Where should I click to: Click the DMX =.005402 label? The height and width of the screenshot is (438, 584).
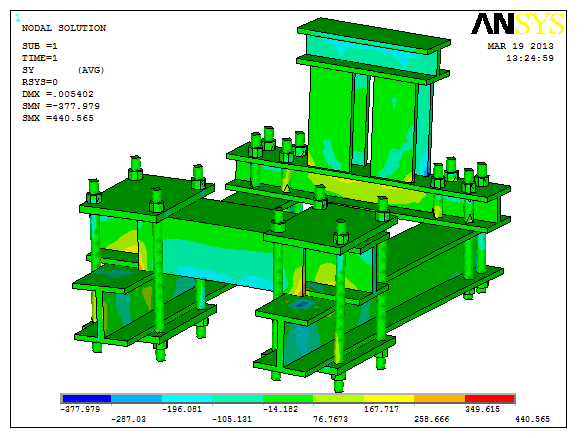tap(58, 94)
